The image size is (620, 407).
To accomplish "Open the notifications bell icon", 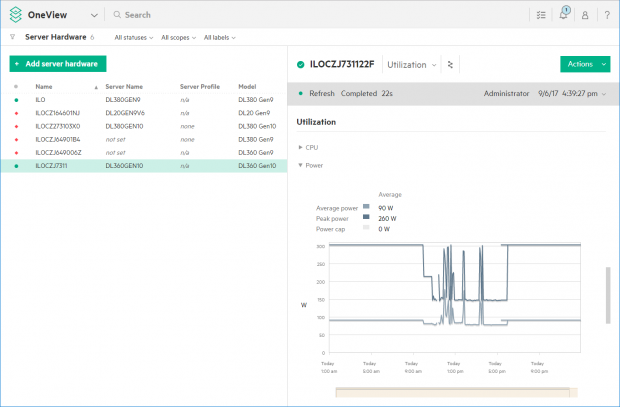I will pyautogui.click(x=564, y=15).
